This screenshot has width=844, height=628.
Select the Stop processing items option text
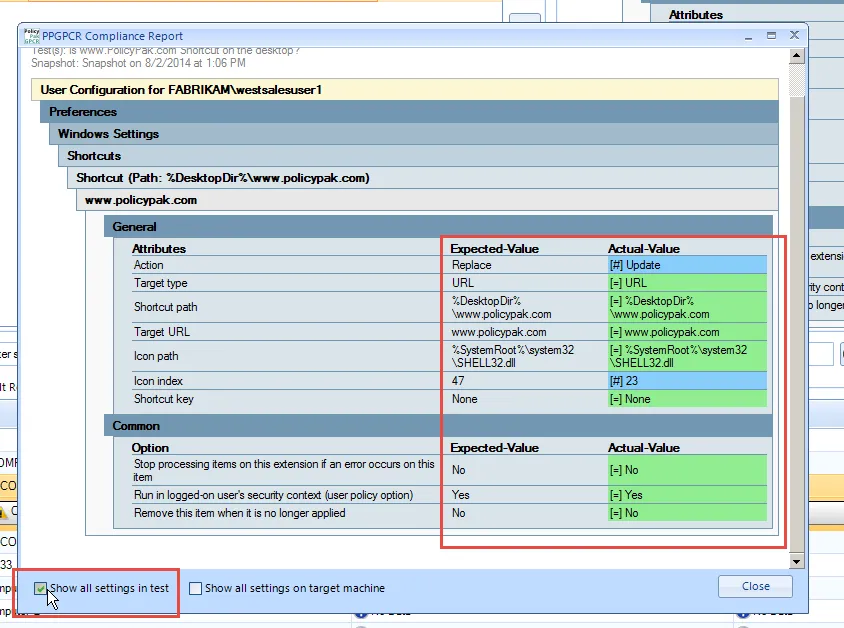[284, 470]
